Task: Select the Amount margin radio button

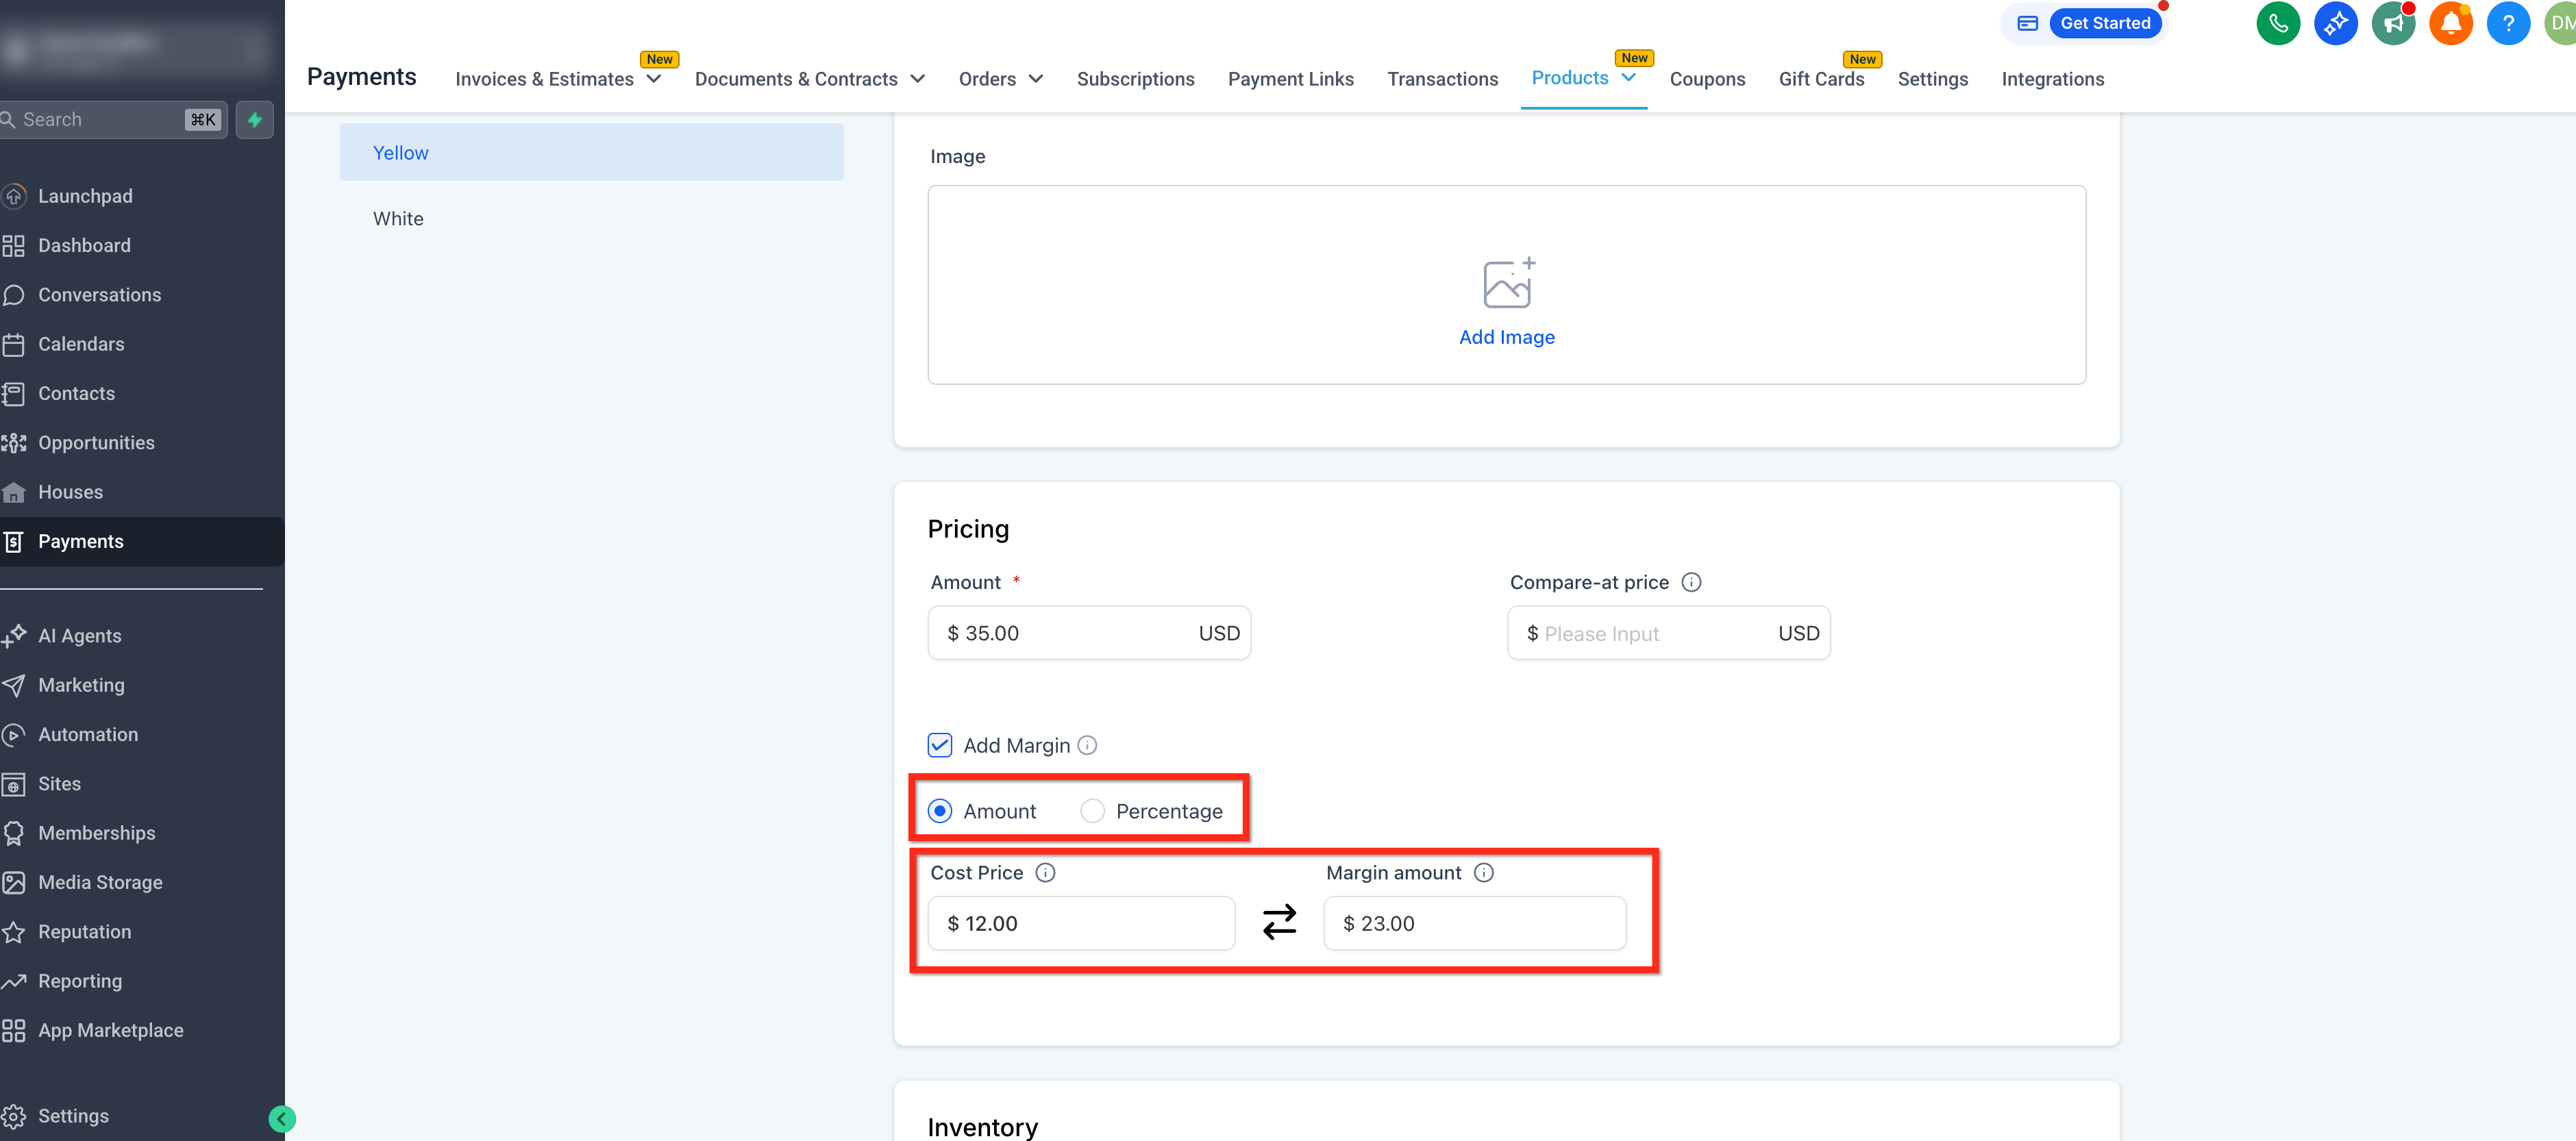Action: click(939, 811)
